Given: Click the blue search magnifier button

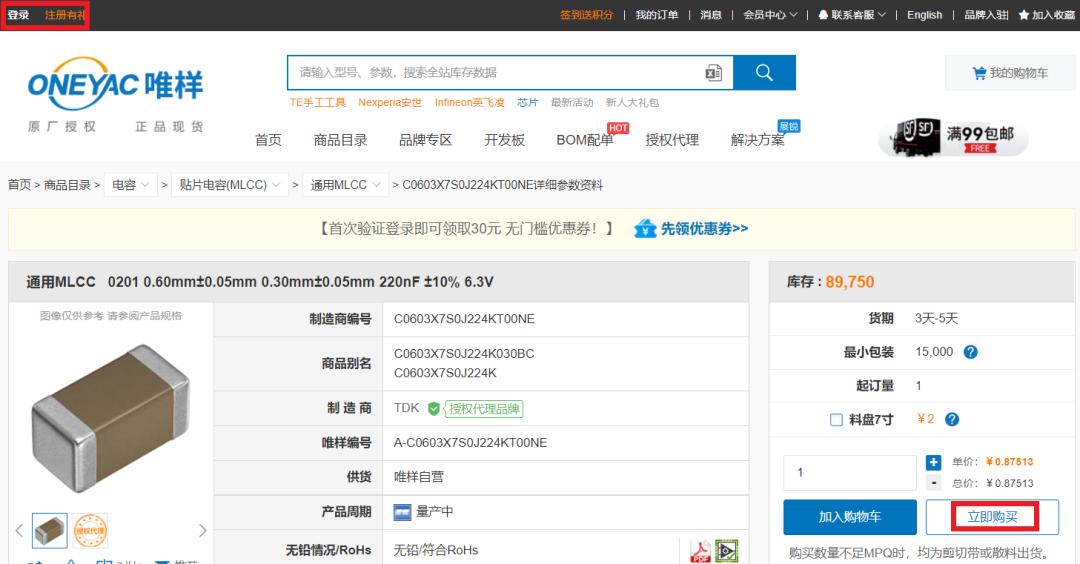Looking at the screenshot, I should click(764, 72).
